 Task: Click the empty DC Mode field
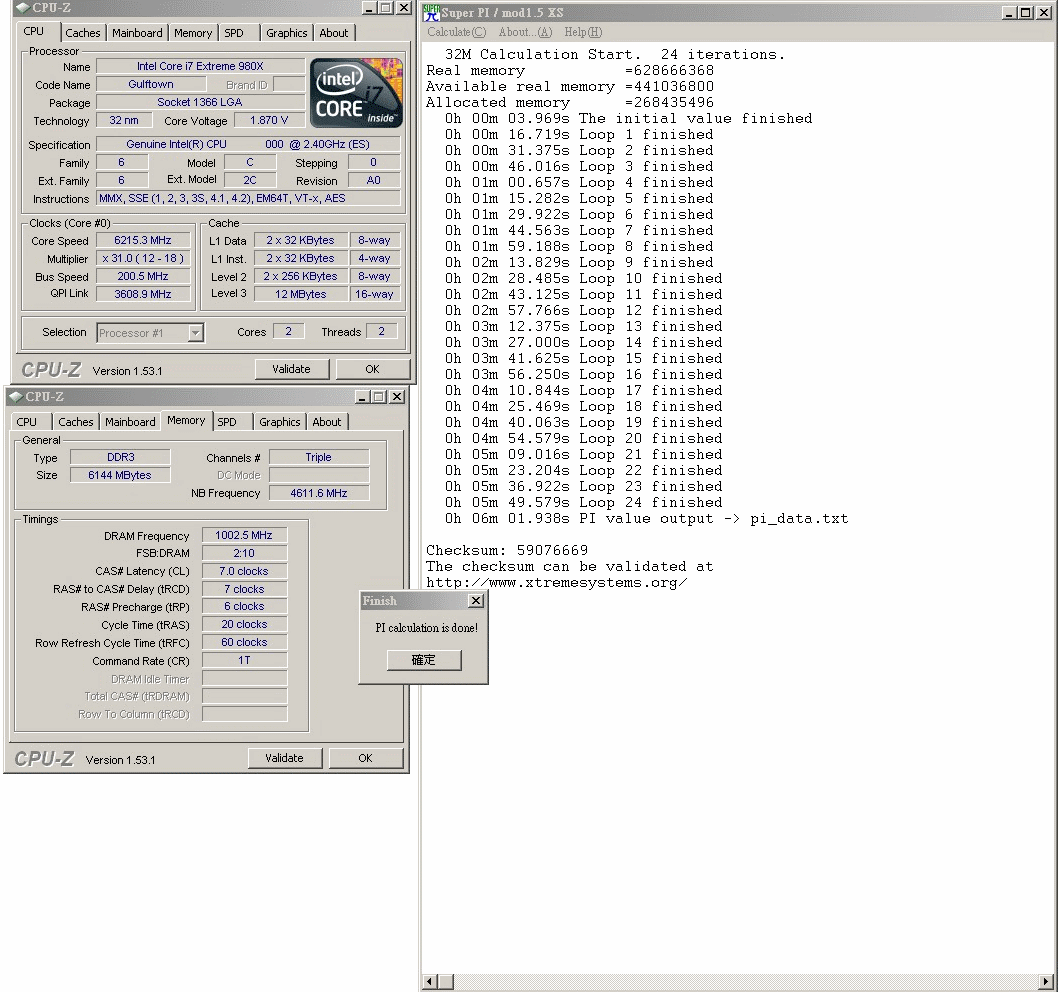click(x=318, y=475)
